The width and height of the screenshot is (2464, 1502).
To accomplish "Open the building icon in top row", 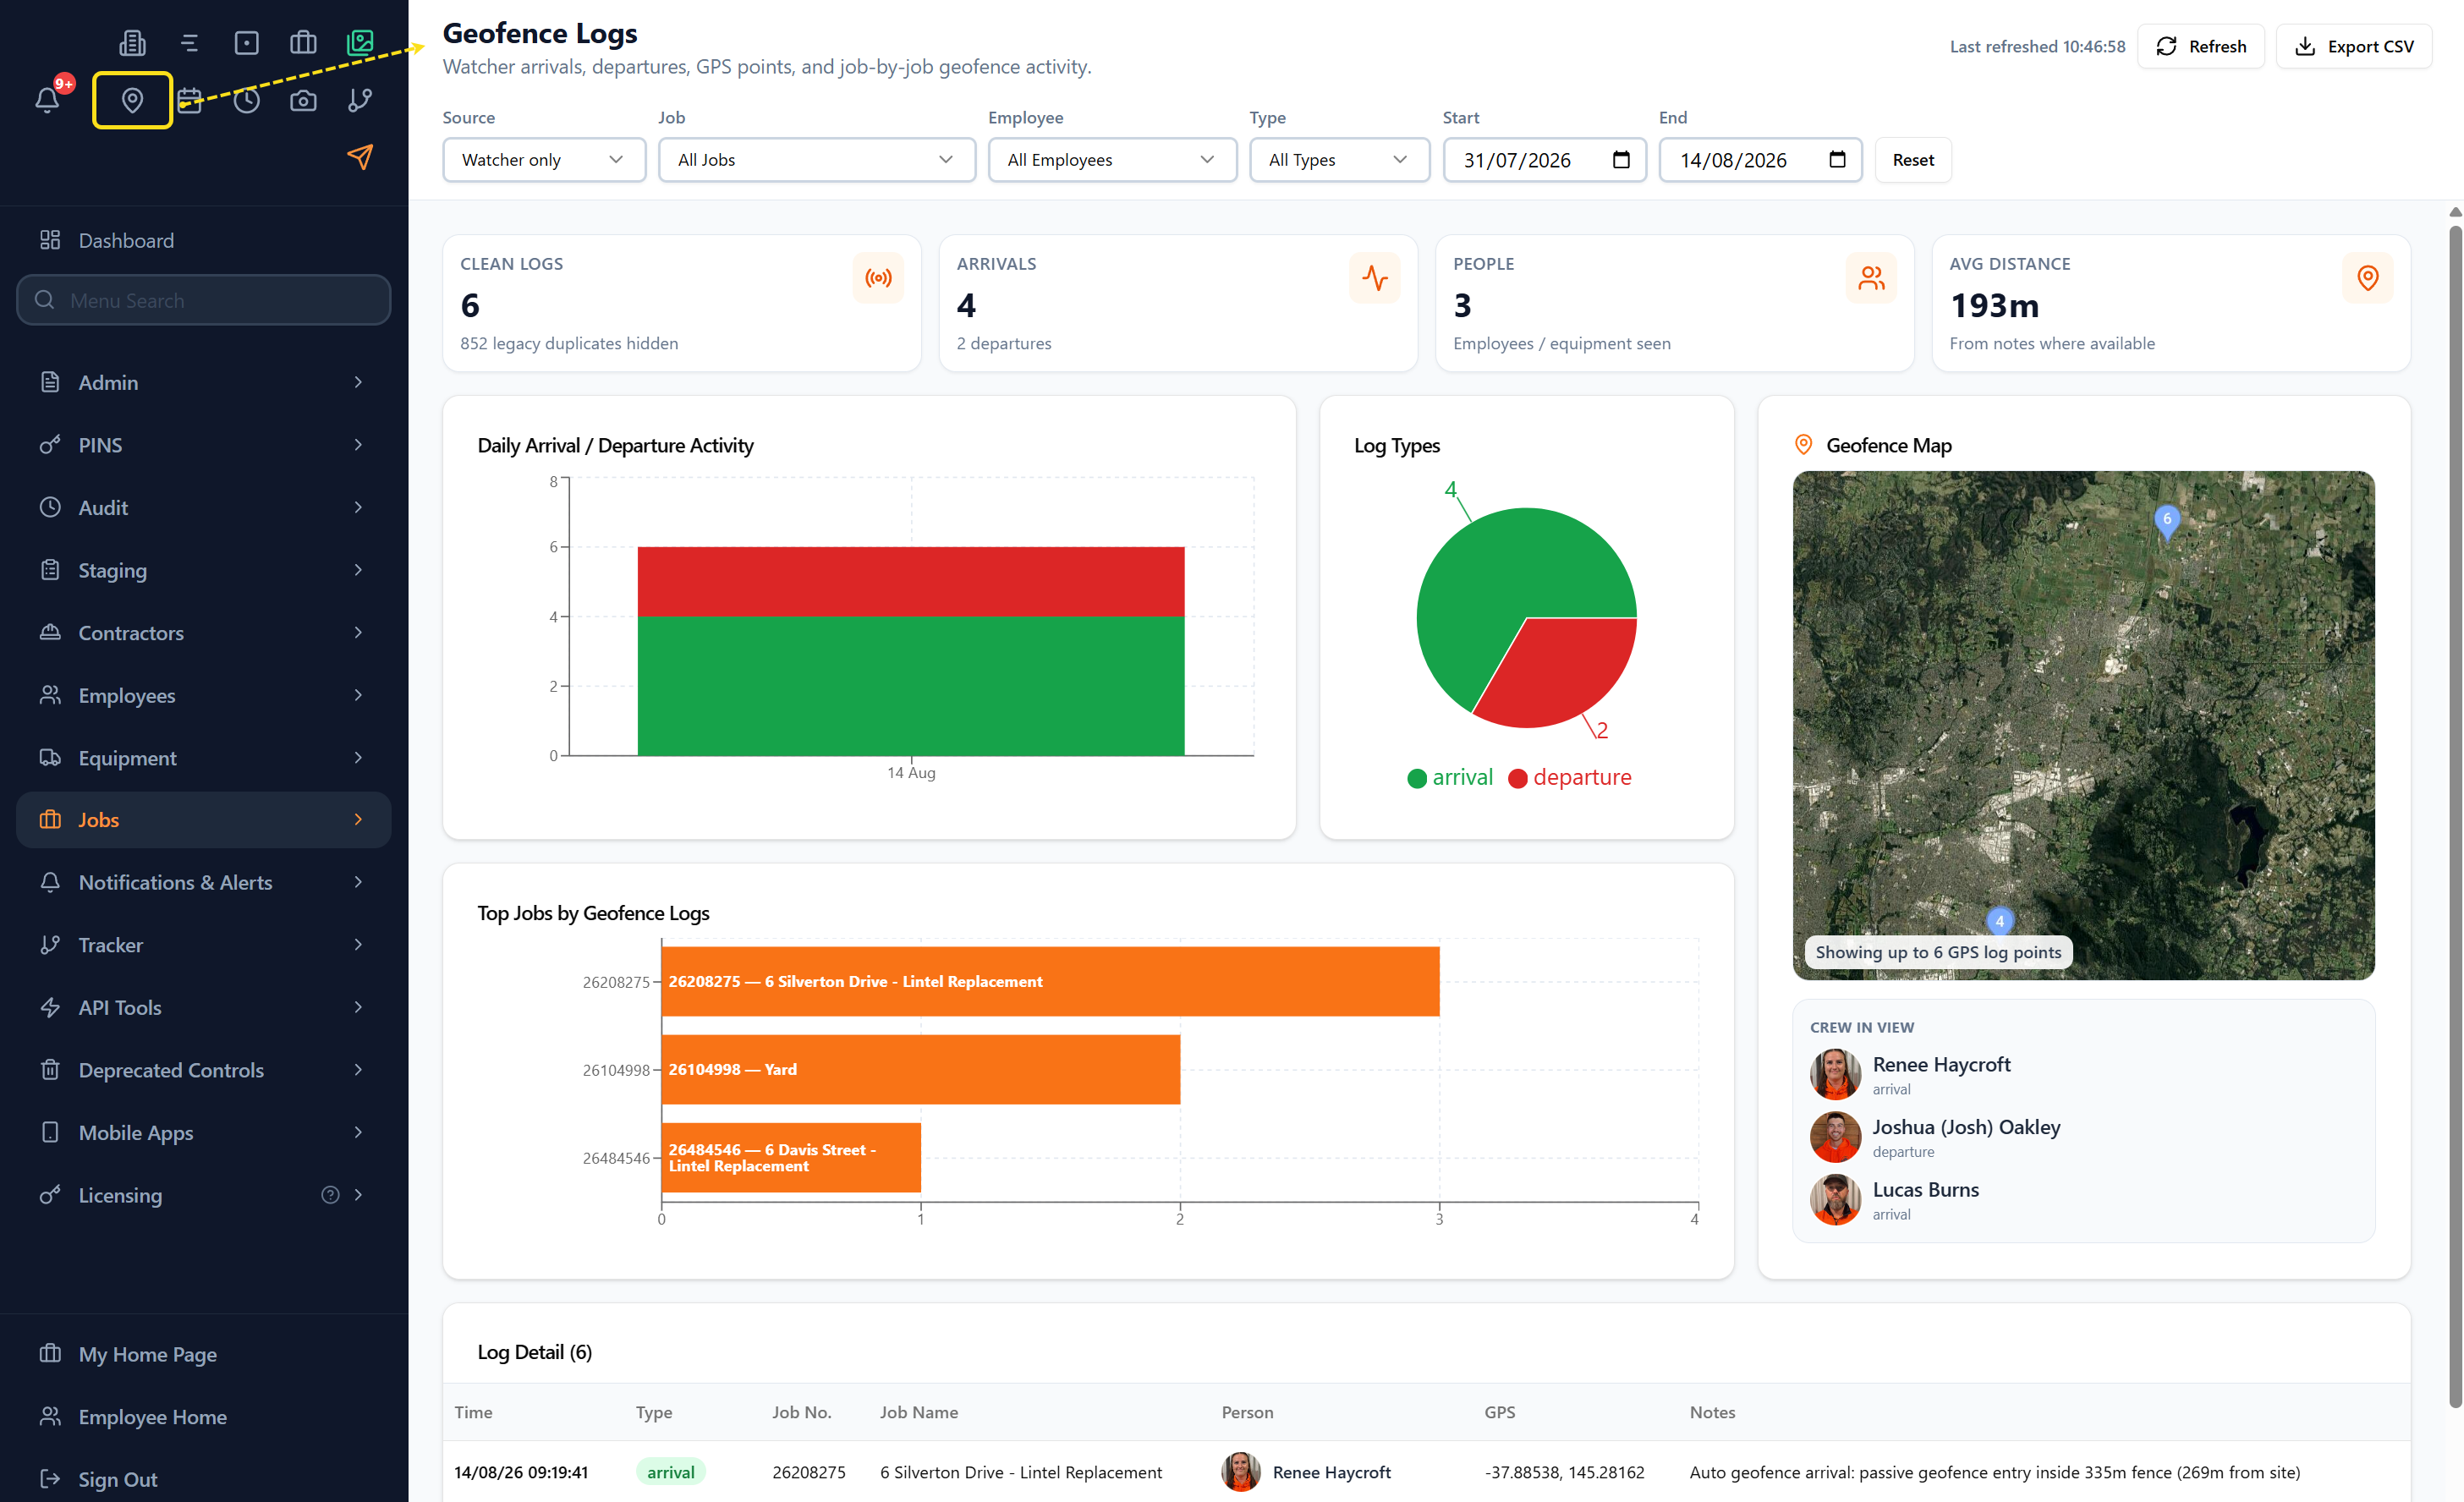I will click(x=132, y=43).
